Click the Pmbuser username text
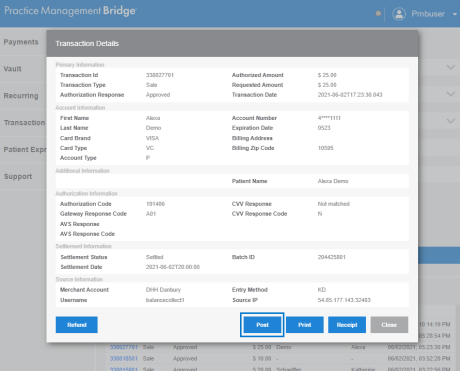This screenshot has height=371, width=460. pos(428,14)
